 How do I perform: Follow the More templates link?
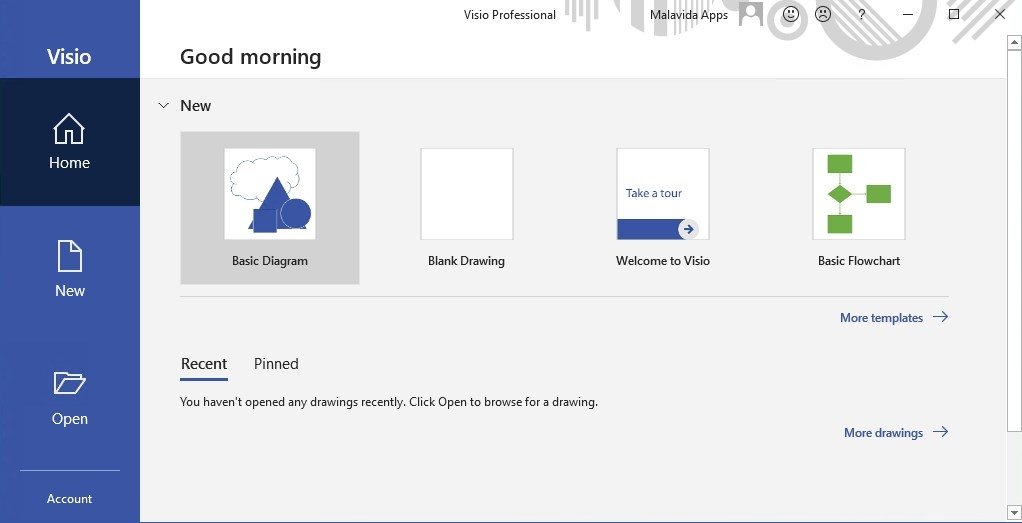point(894,318)
